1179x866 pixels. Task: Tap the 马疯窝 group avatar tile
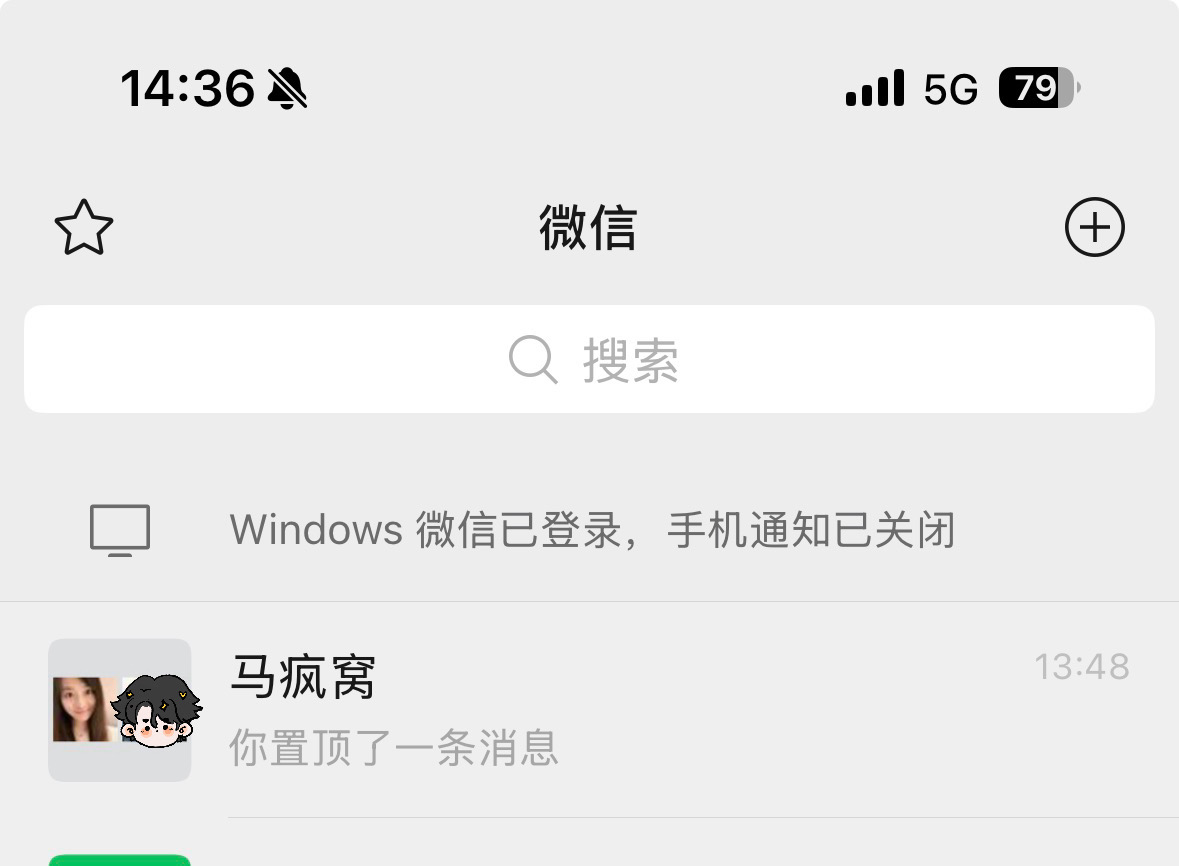(x=120, y=710)
